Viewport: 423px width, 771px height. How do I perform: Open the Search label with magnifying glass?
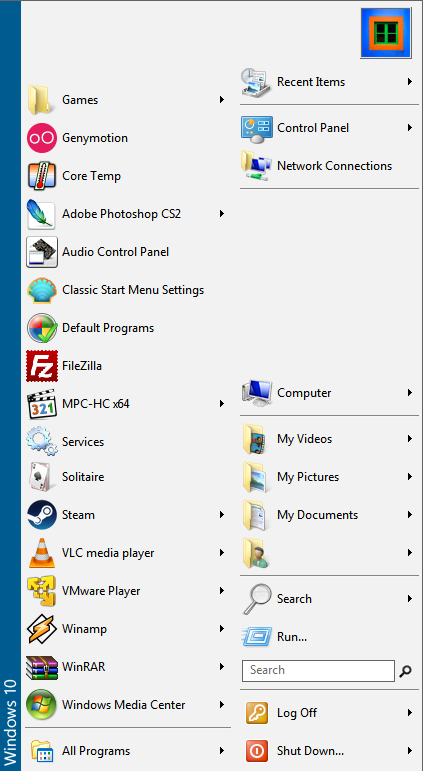point(294,599)
